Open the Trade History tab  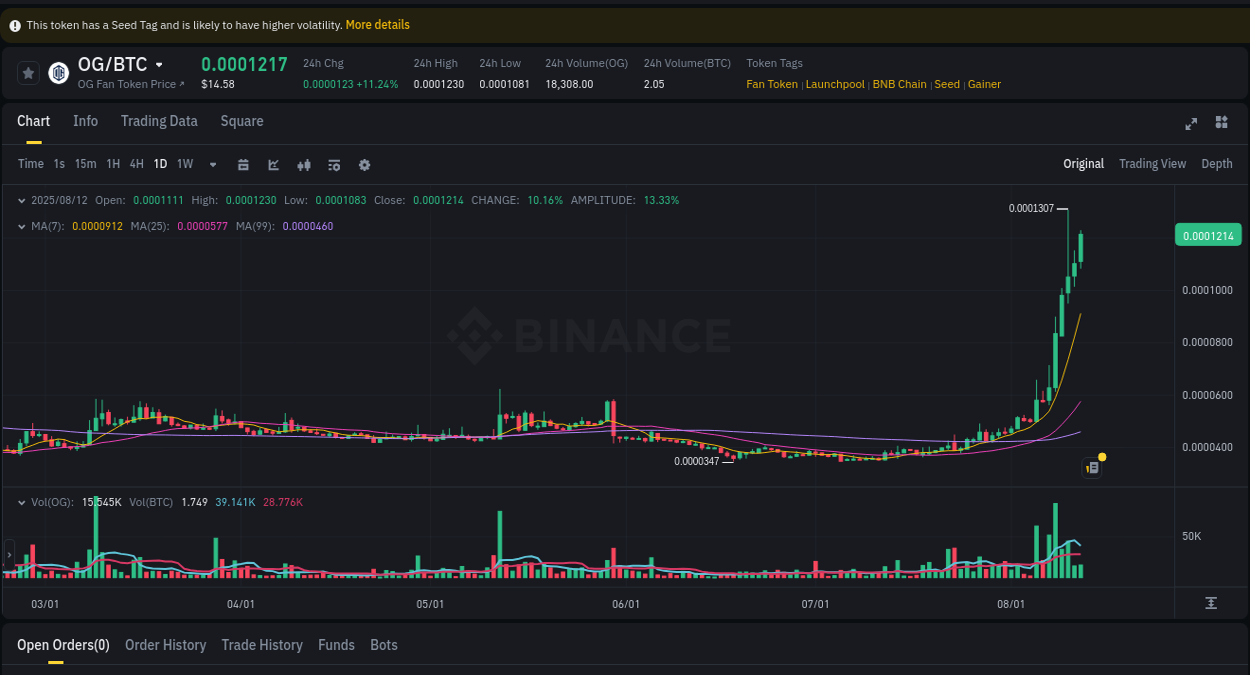click(262, 645)
